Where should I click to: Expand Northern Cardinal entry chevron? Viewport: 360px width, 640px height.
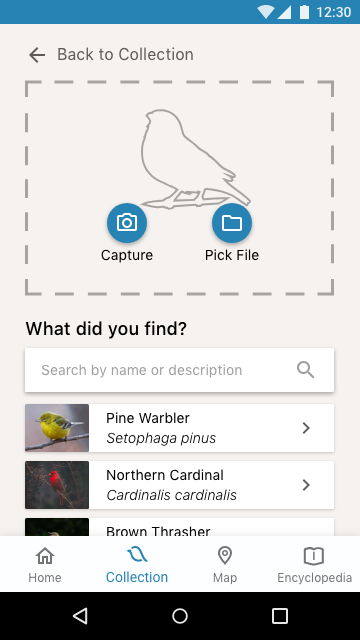tap(306, 485)
